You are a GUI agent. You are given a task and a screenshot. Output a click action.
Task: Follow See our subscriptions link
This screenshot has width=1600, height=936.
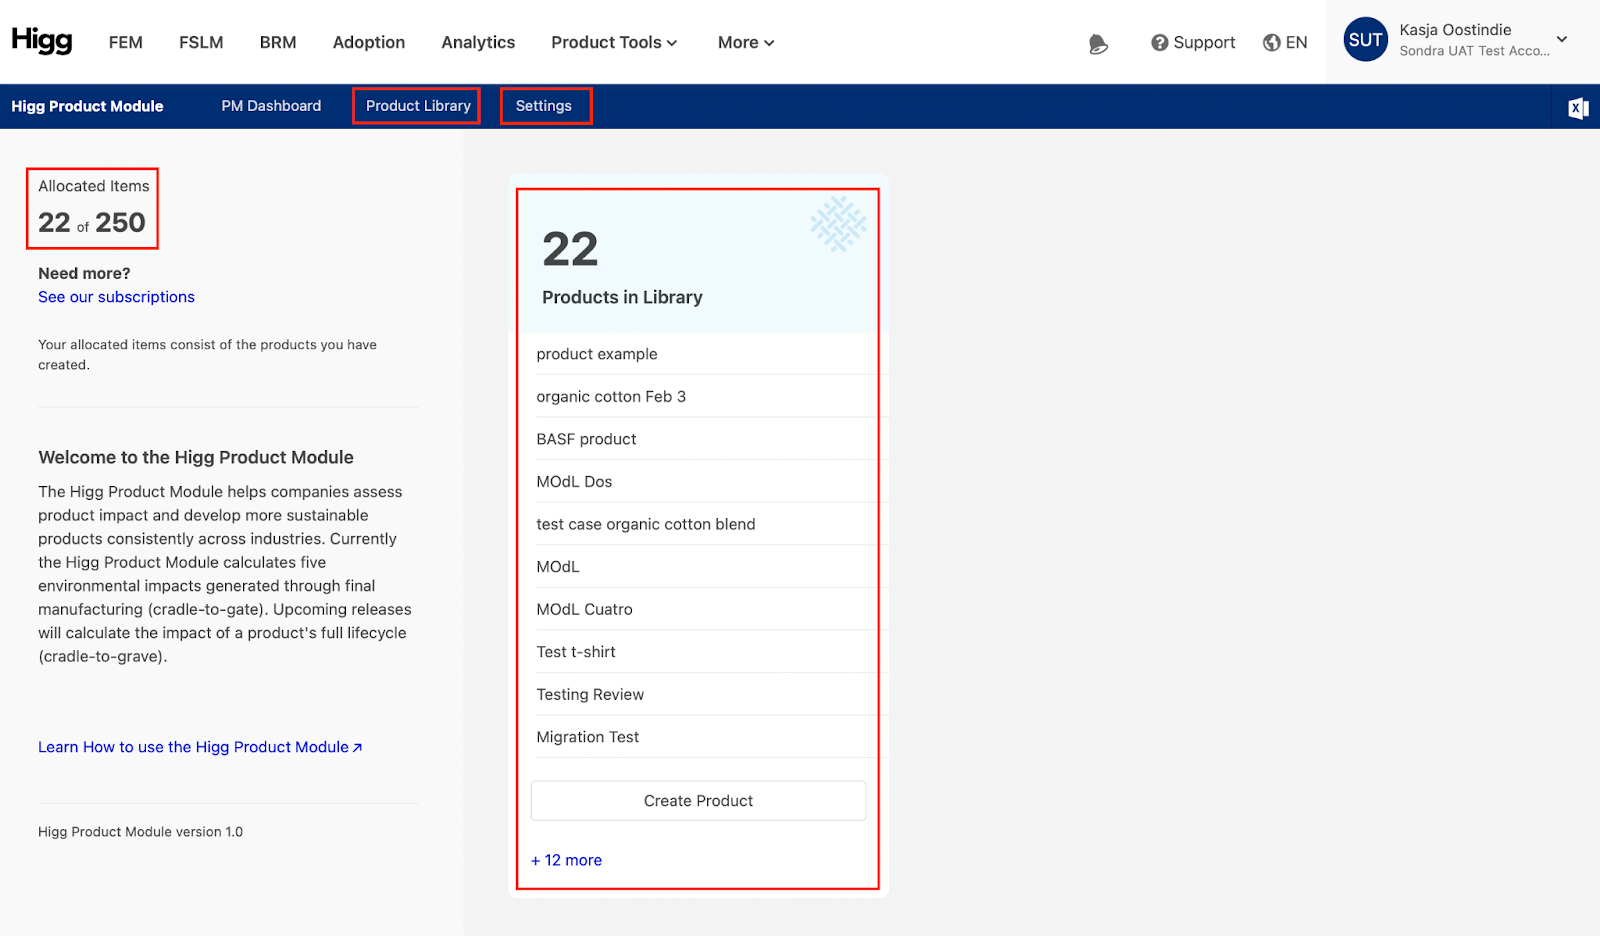click(116, 297)
